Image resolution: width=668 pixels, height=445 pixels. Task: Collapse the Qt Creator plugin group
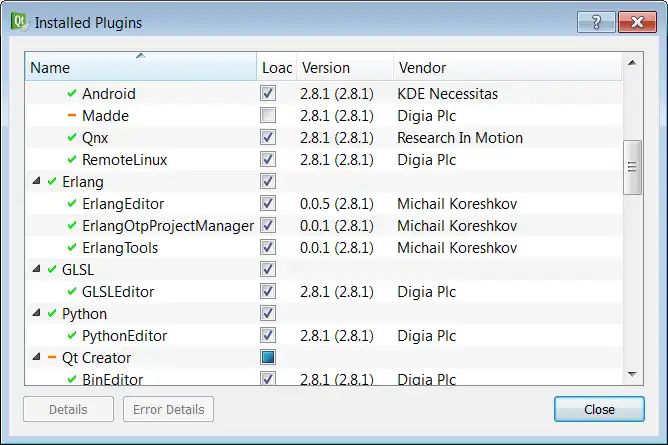point(37,357)
